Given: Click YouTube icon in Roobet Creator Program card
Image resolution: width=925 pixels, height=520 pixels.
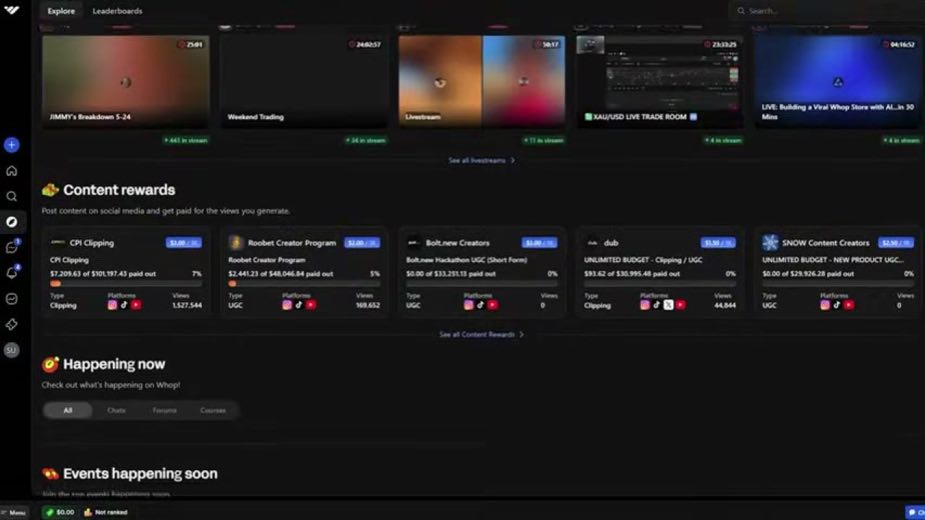Looking at the screenshot, I should (x=311, y=305).
